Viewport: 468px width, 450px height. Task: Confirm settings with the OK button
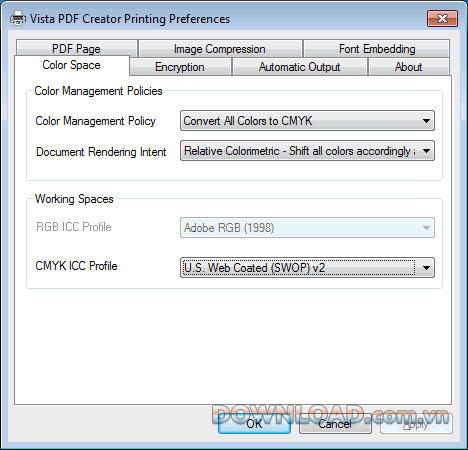pos(254,424)
